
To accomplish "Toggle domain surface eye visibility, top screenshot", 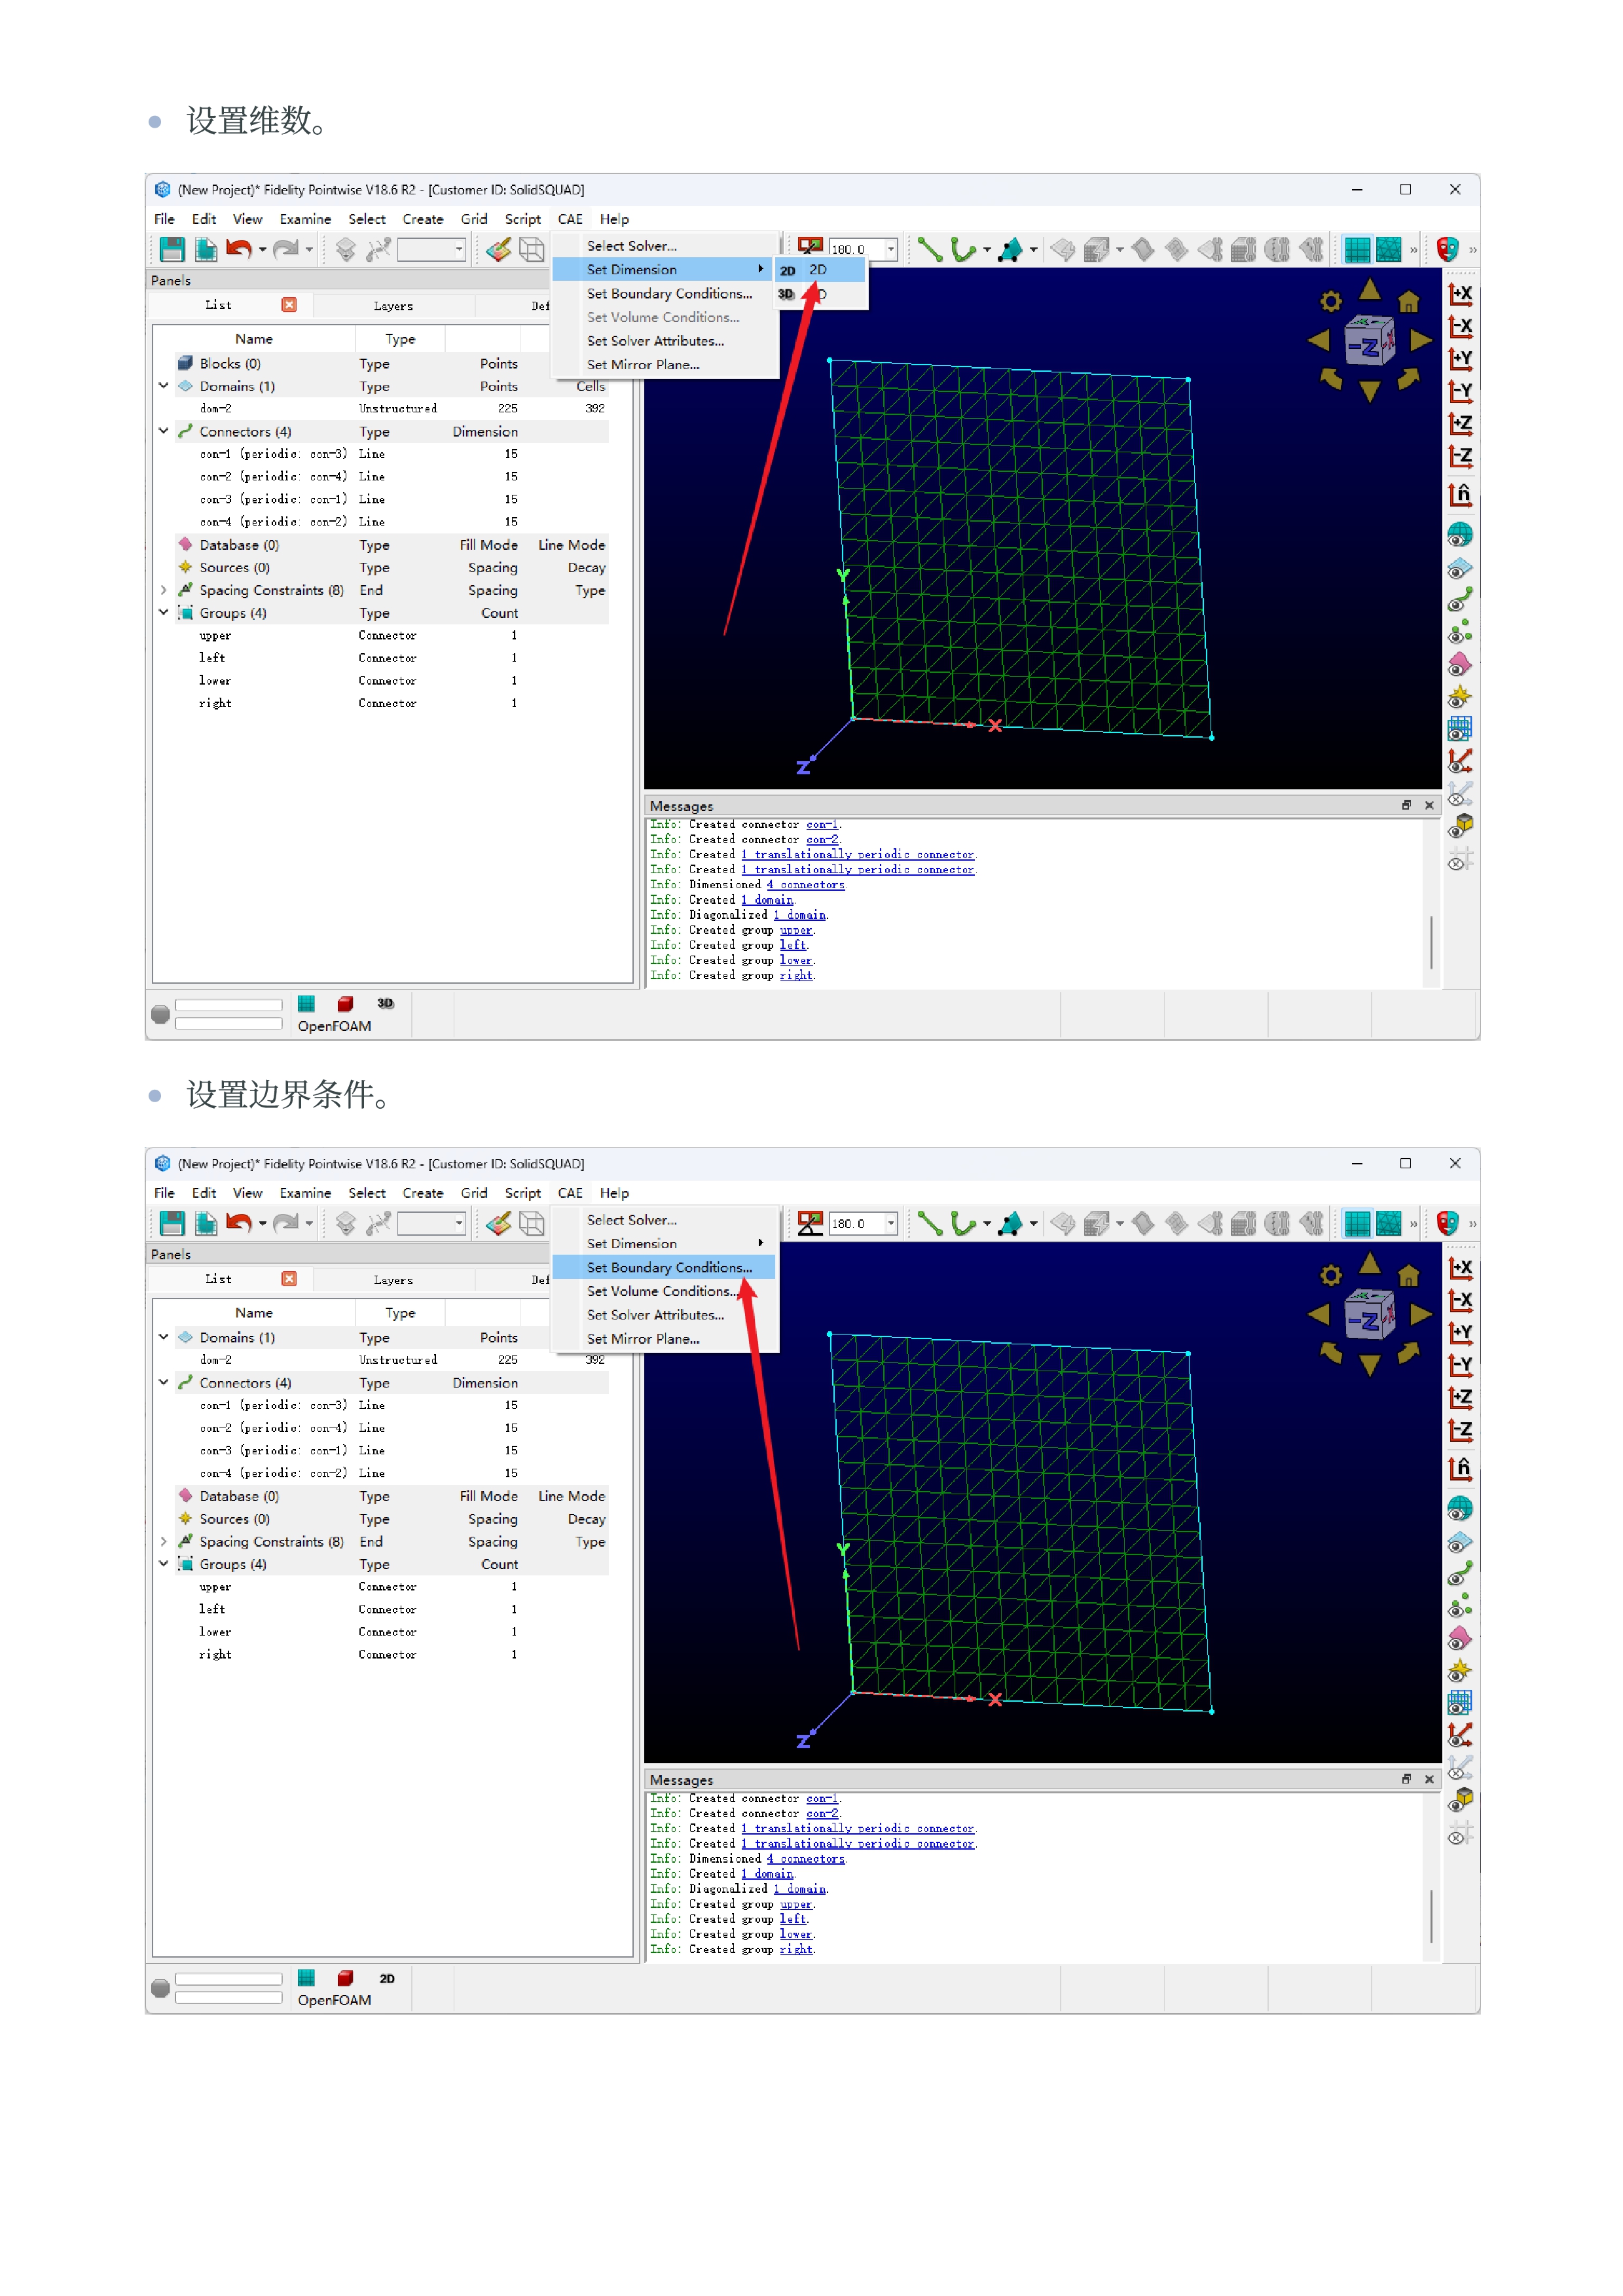I will coord(1460,568).
